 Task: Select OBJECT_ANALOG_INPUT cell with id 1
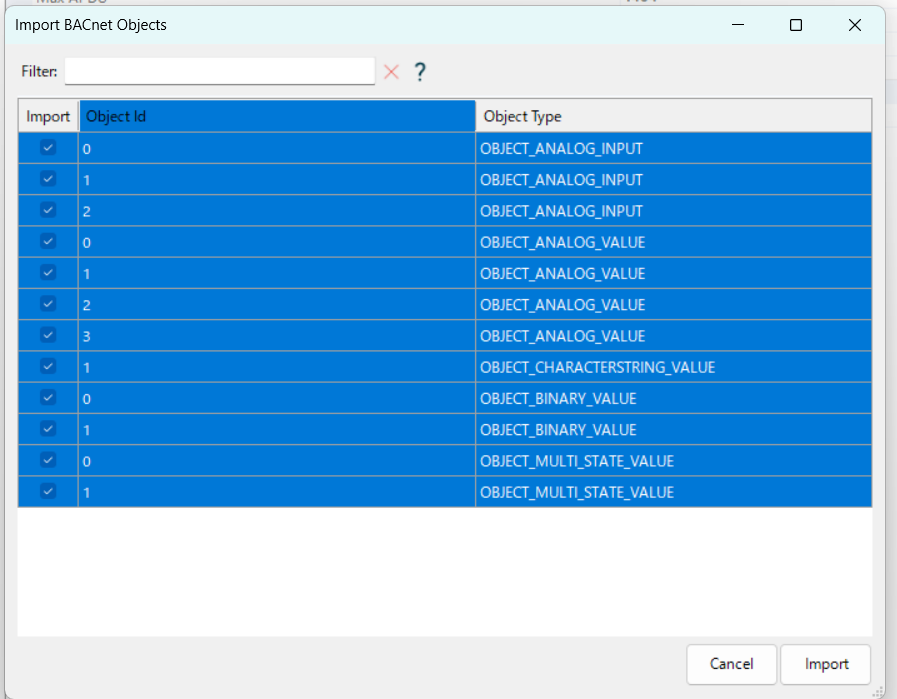pyautogui.click(x=673, y=180)
